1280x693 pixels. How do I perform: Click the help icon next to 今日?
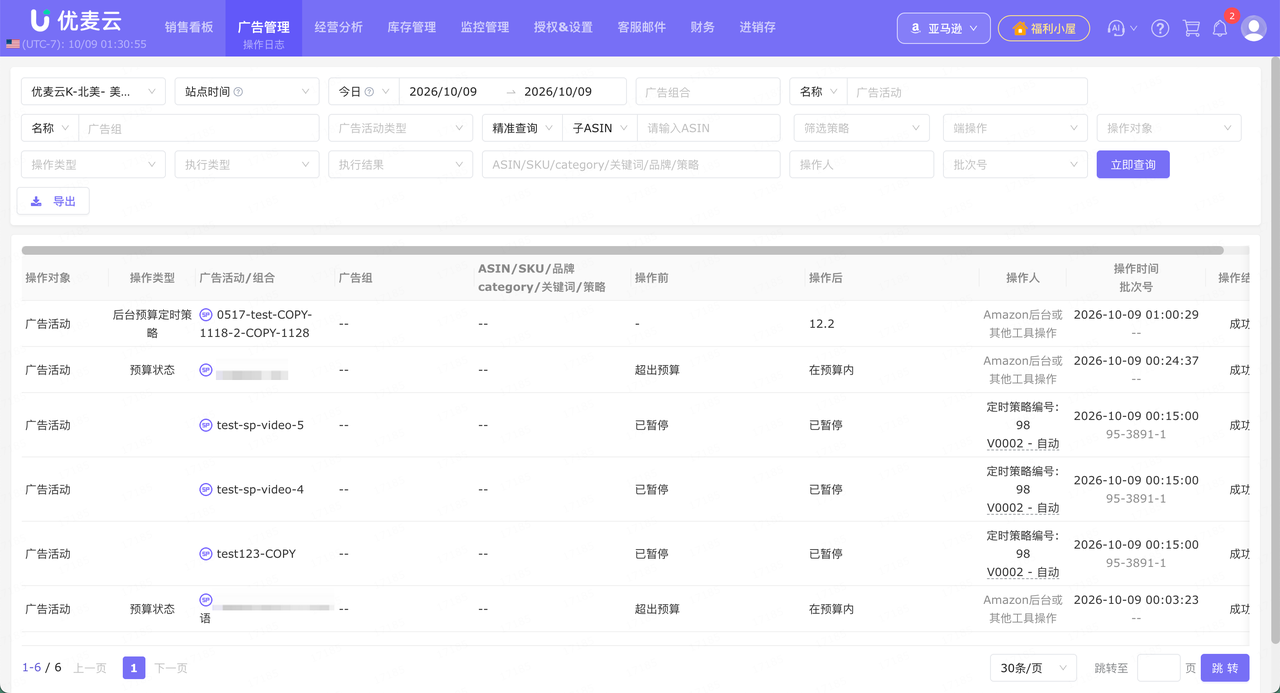click(x=369, y=92)
